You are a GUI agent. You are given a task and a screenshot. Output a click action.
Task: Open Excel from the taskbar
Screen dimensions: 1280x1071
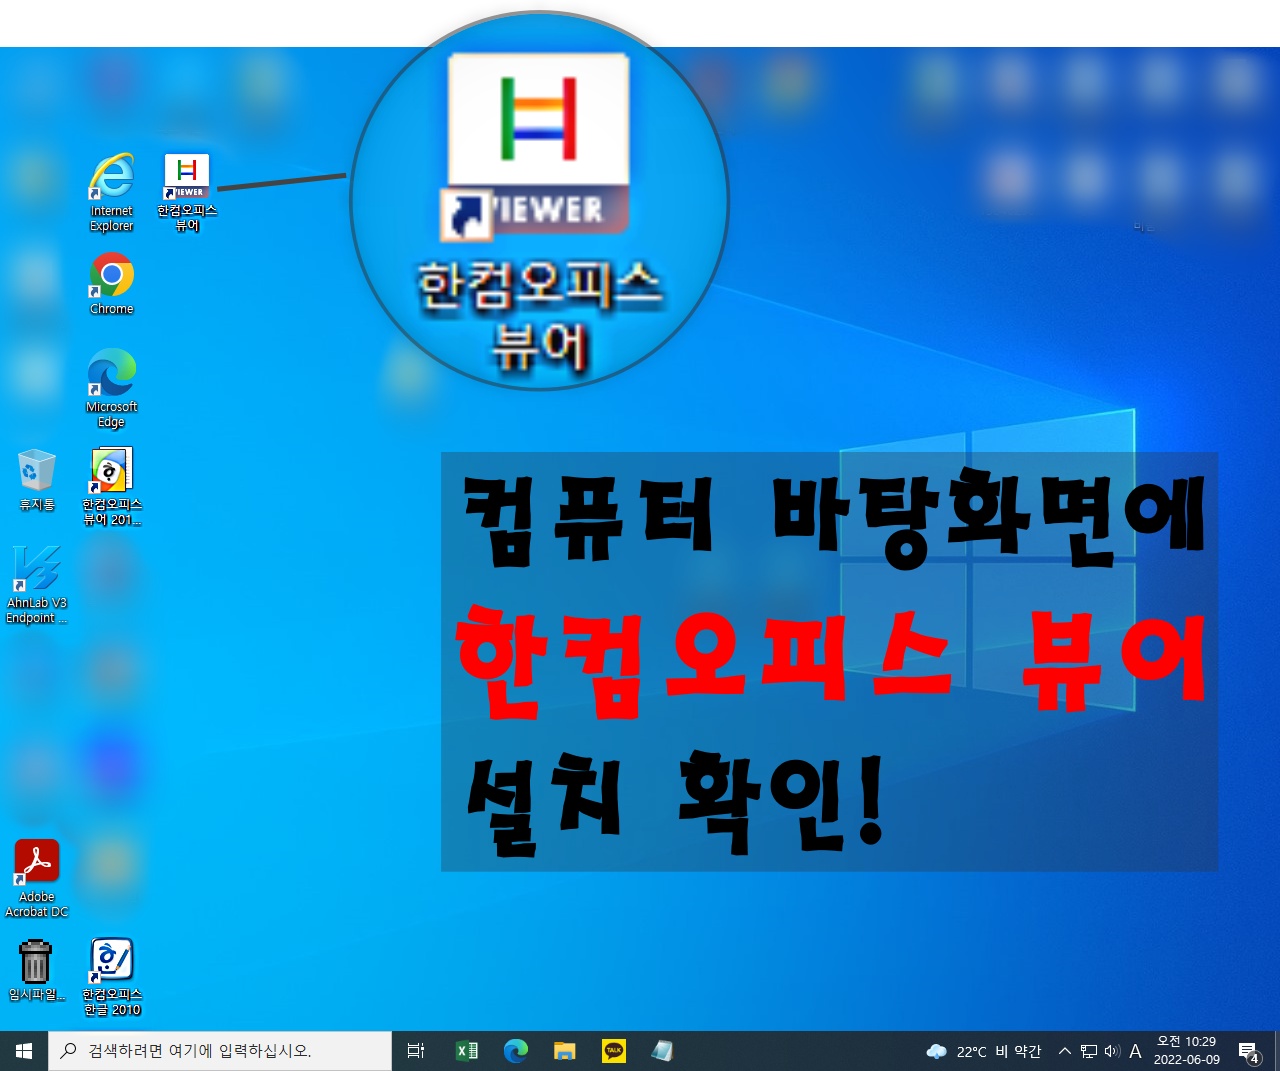466,1051
